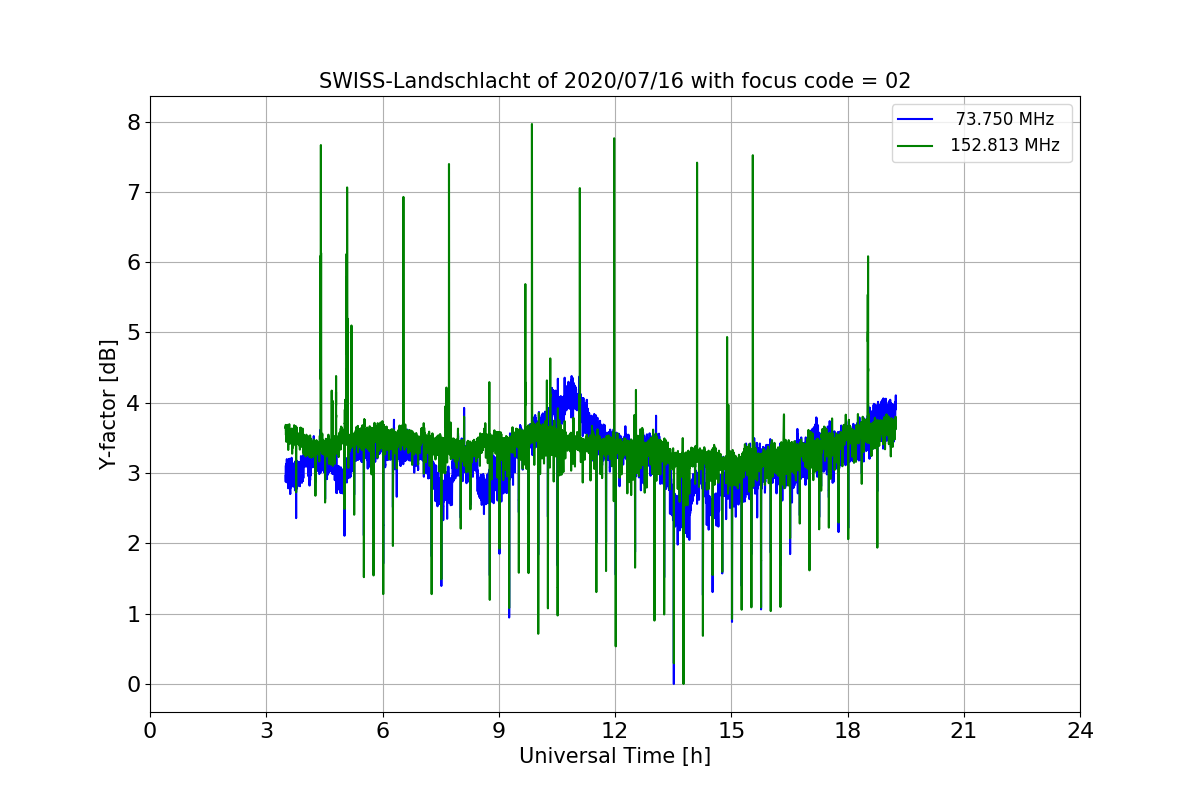Image resolution: width=1200 pixels, height=800 pixels.
Task: Click the x-axis tick label 12
Action: coord(615,731)
